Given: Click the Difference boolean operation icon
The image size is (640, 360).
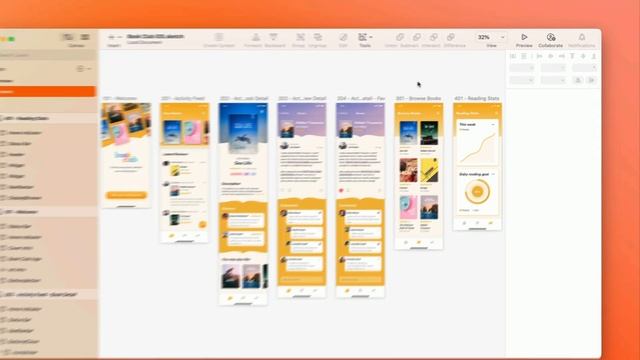Looking at the screenshot, I should pyautogui.click(x=451, y=38).
